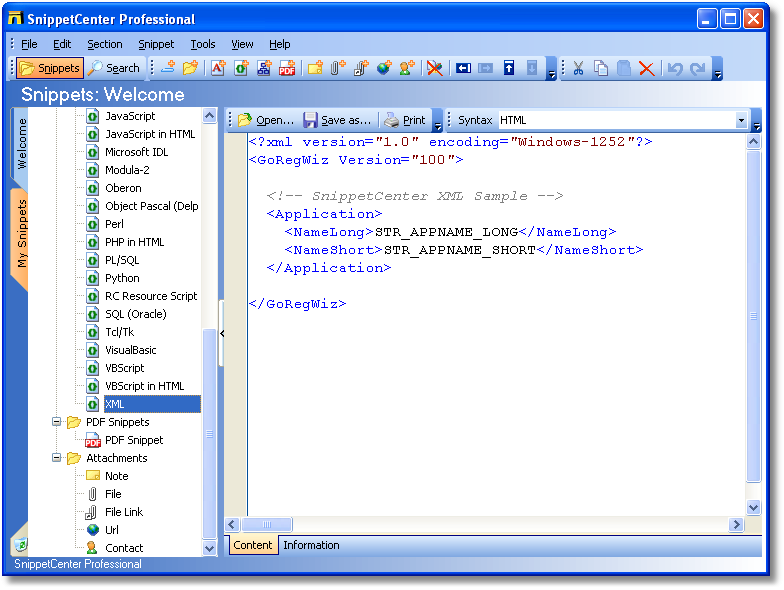Click the greyed move right arrow icon

click(486, 68)
